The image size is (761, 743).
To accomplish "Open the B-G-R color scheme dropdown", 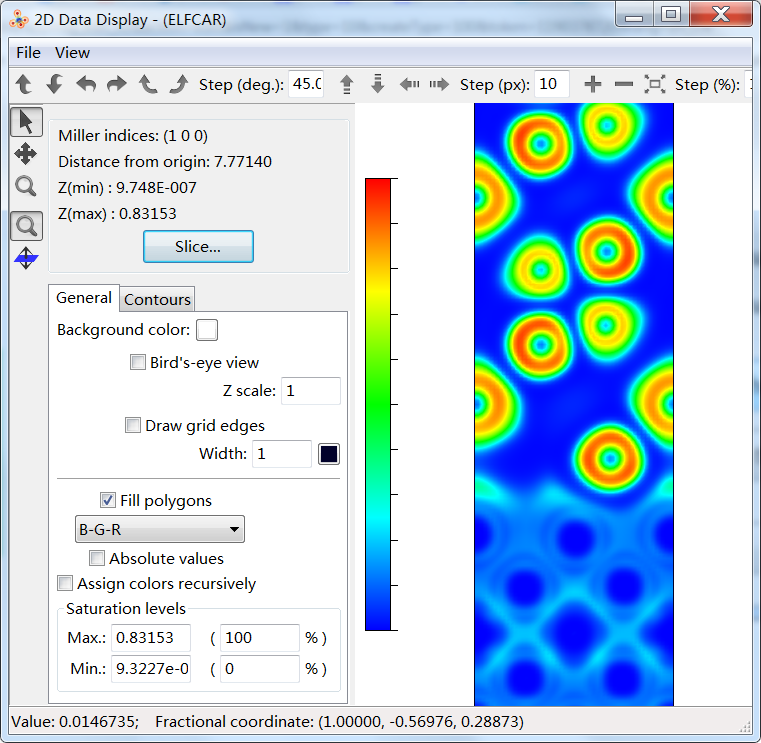I will 160,529.
